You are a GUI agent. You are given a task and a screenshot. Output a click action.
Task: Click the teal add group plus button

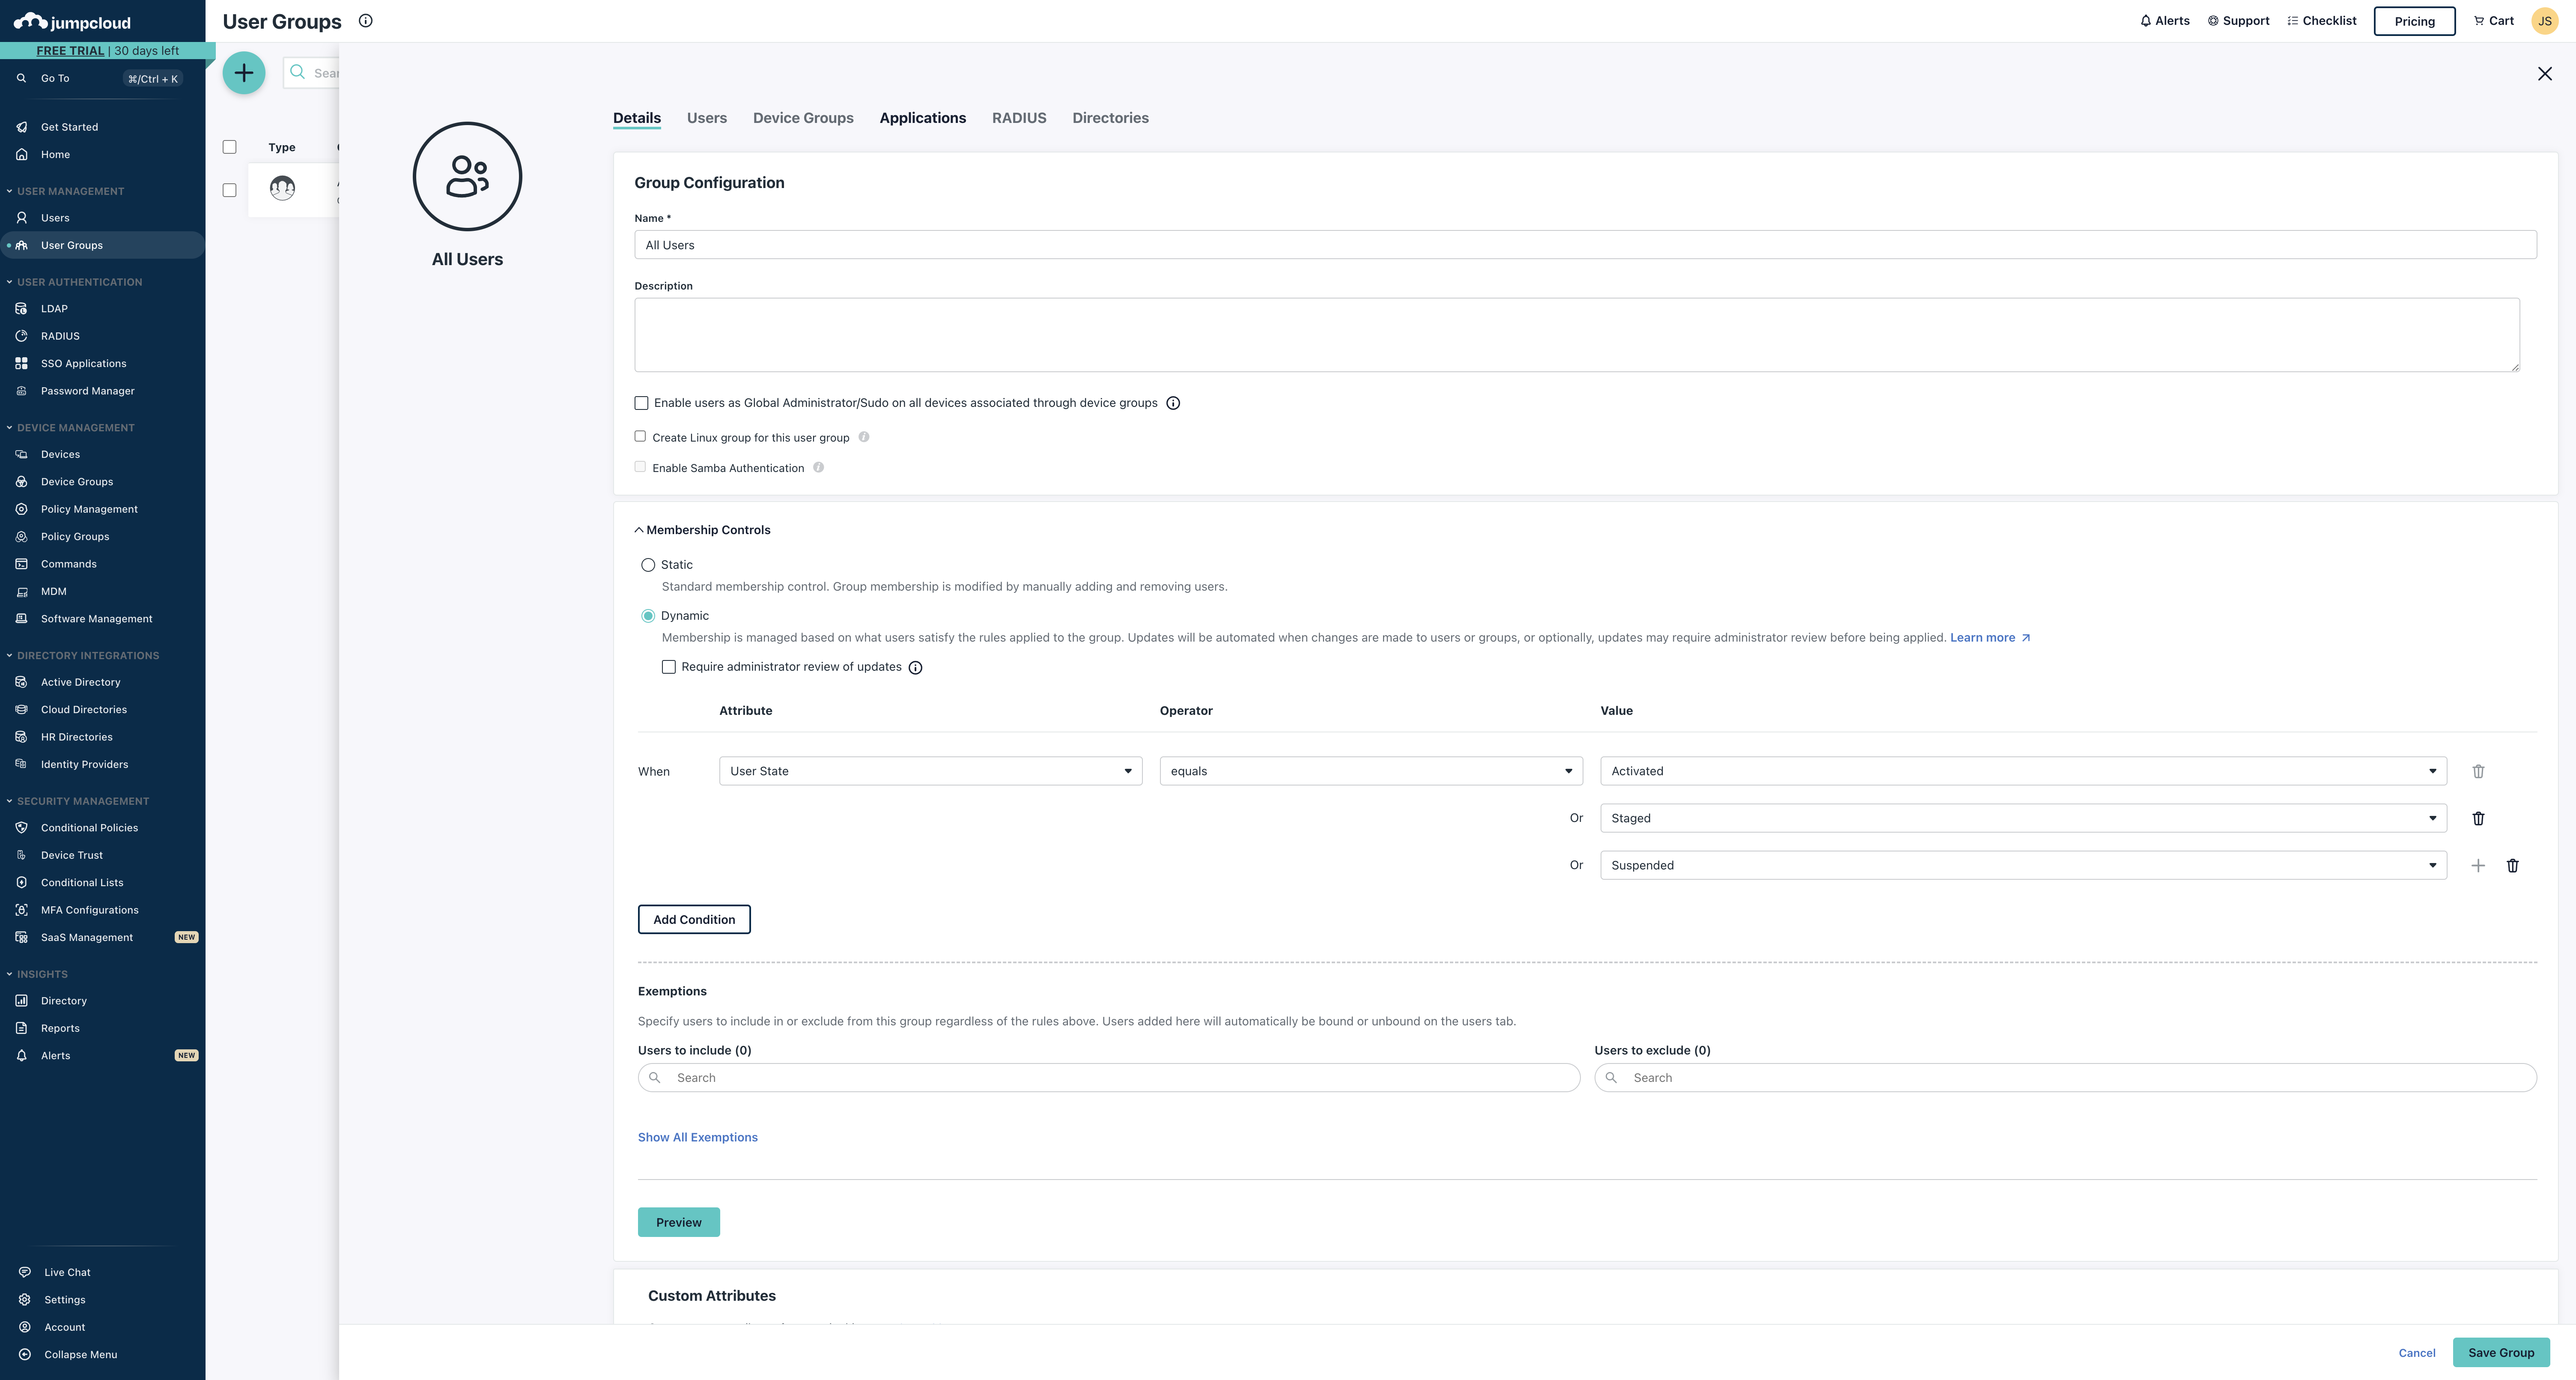[x=244, y=73]
